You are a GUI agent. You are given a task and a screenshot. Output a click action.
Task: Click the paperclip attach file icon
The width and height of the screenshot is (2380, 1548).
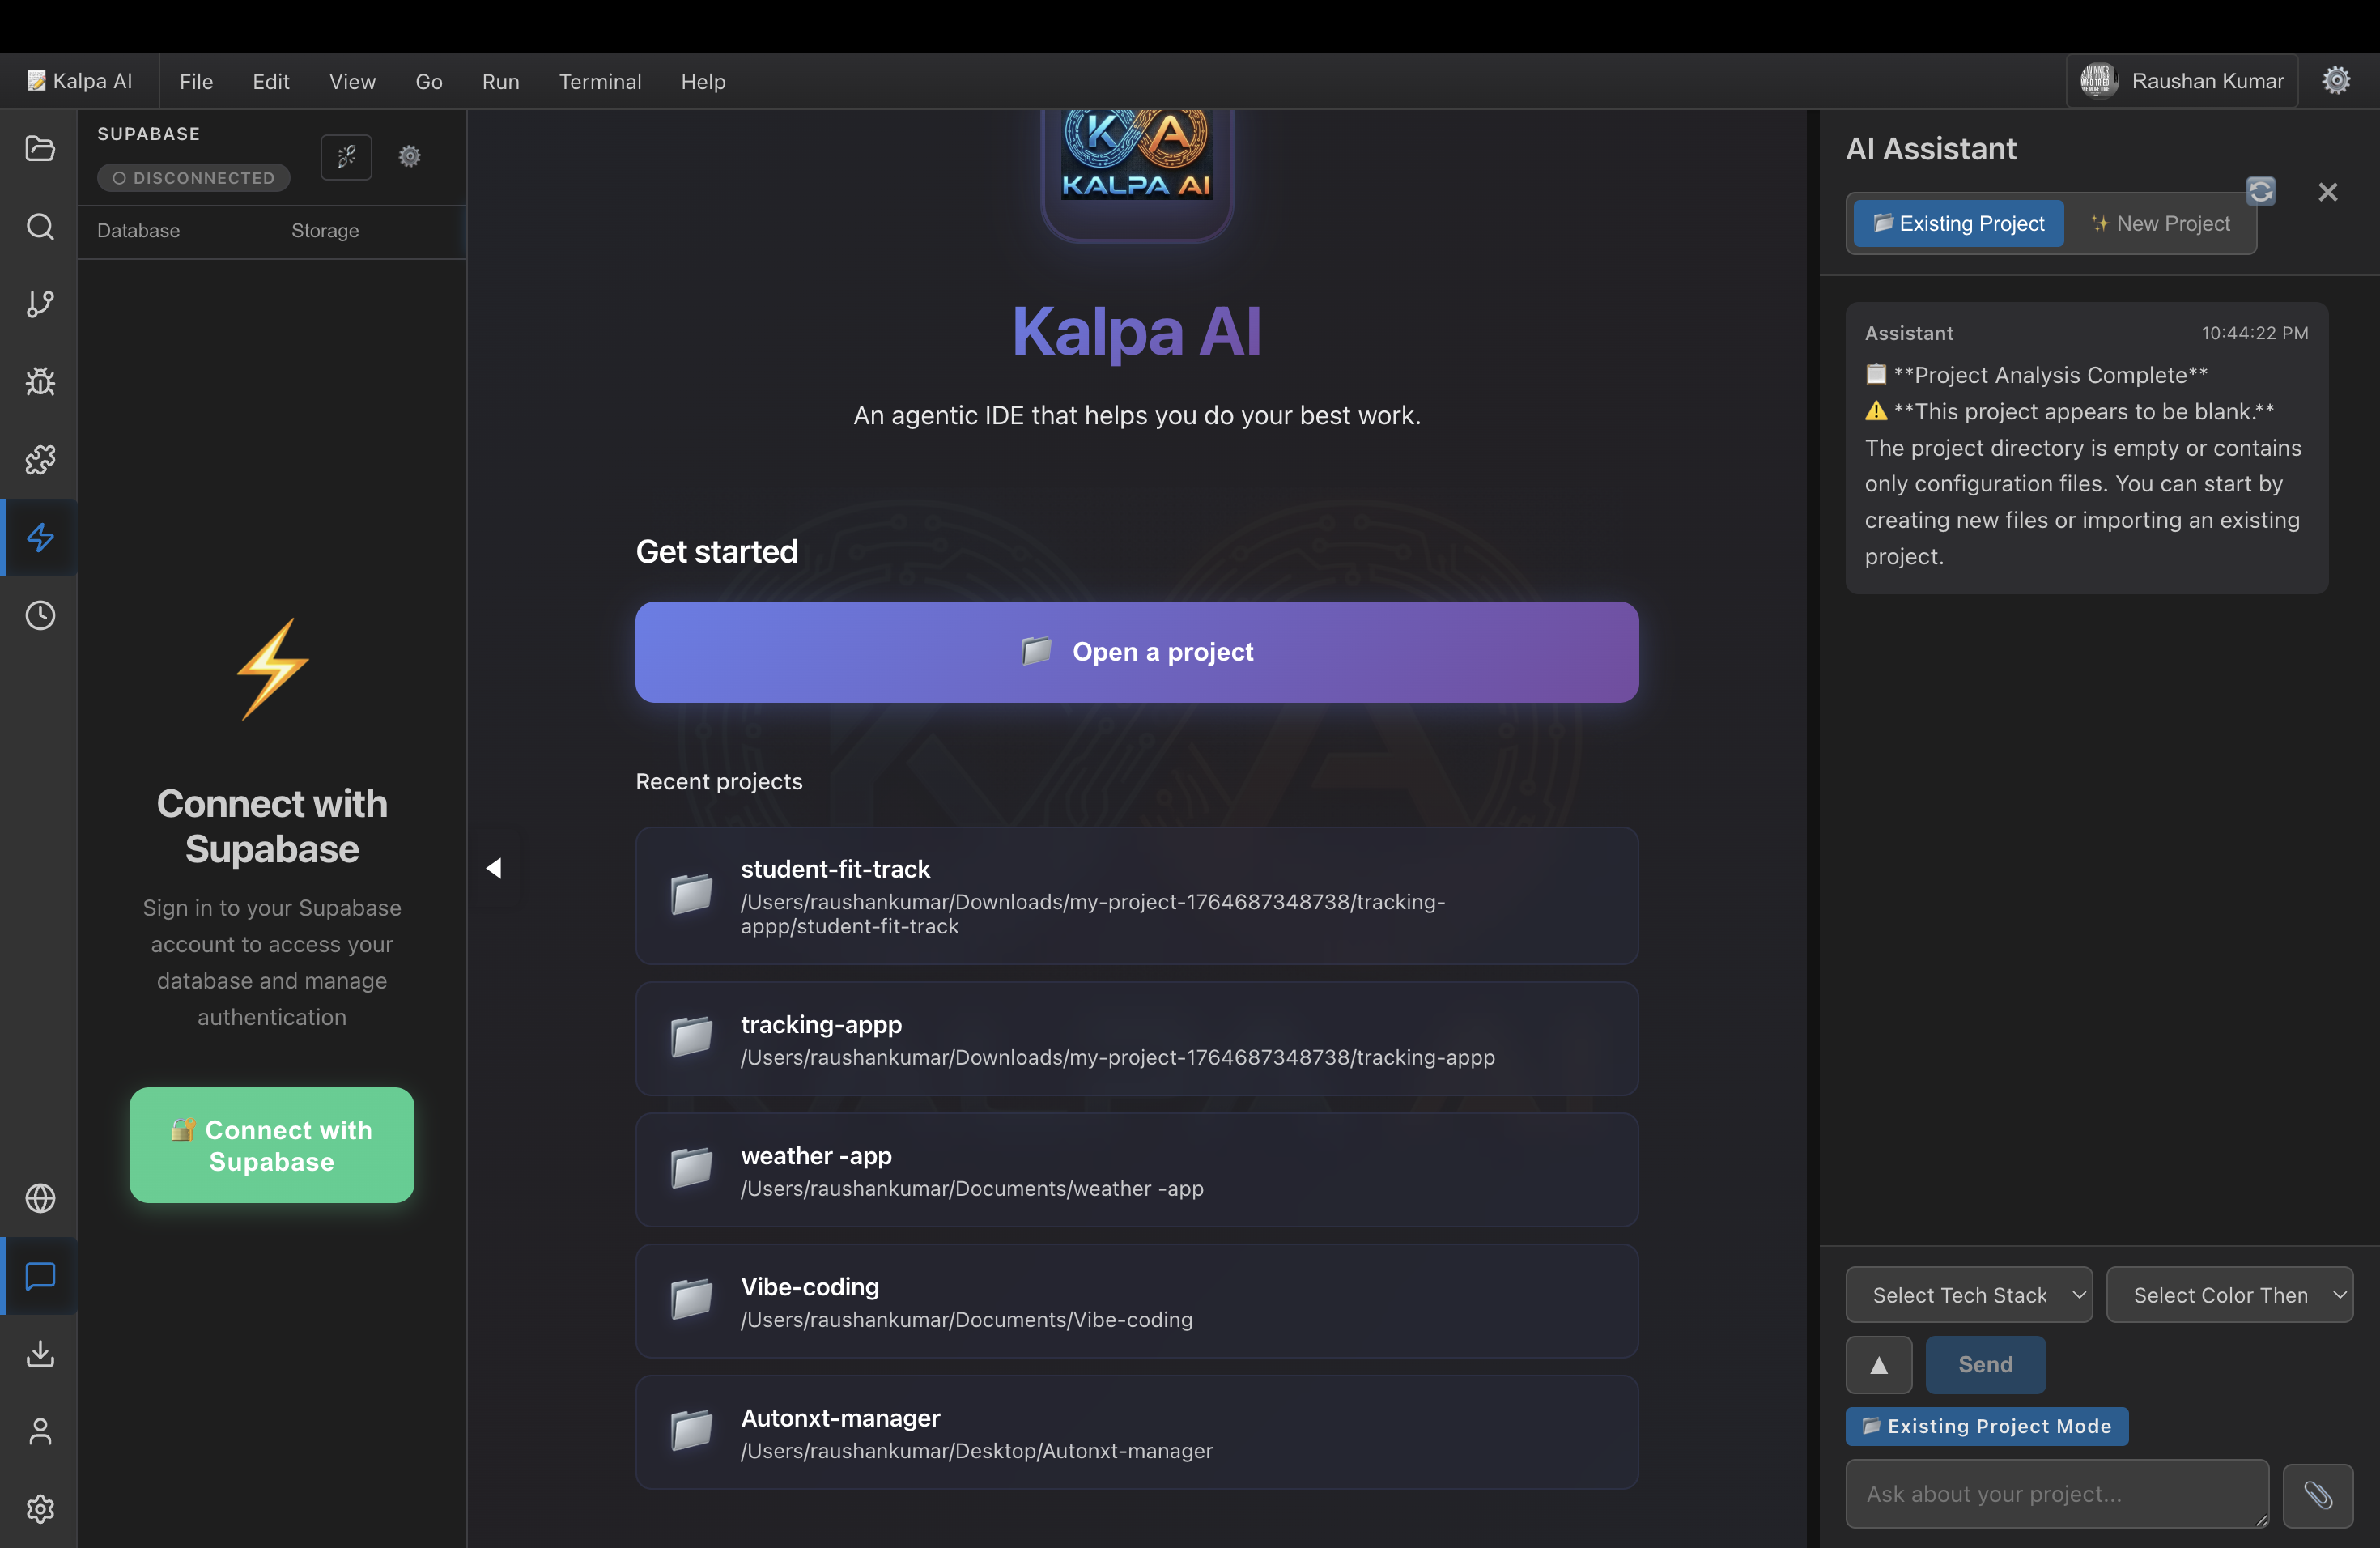2317,1494
